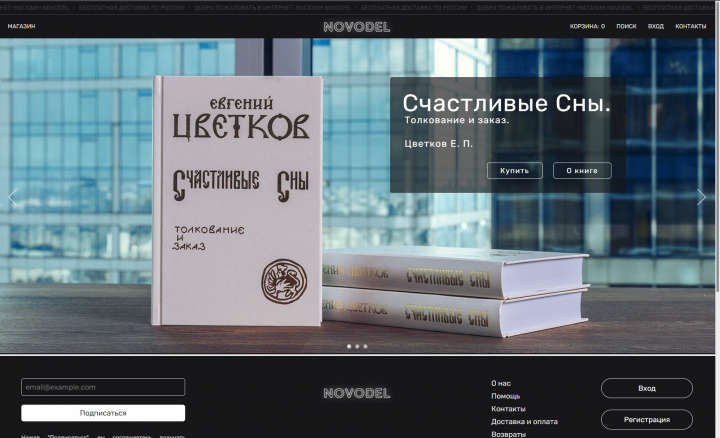Image resolution: width=720 pixels, height=438 pixels.
Task: Click the author name Цветков Е. П.
Action: (x=438, y=144)
